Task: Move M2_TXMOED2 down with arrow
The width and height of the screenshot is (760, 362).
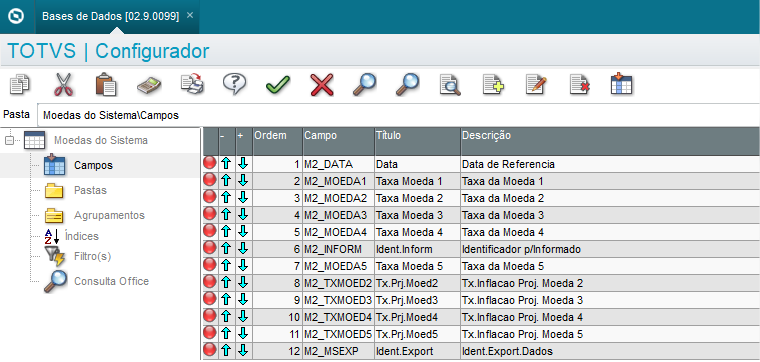Action: (243, 283)
